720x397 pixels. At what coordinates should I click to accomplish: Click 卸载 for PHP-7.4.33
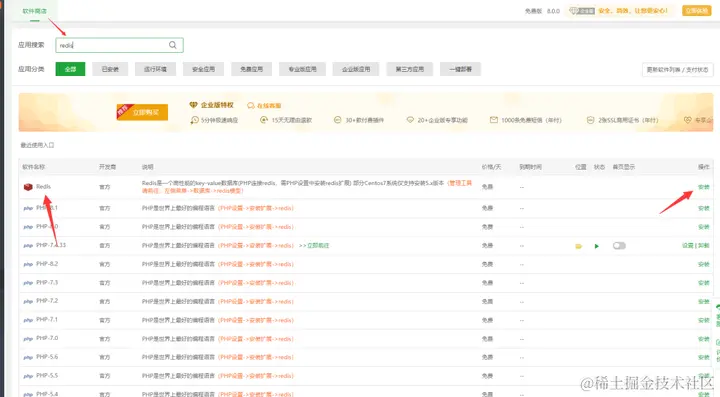(704, 246)
